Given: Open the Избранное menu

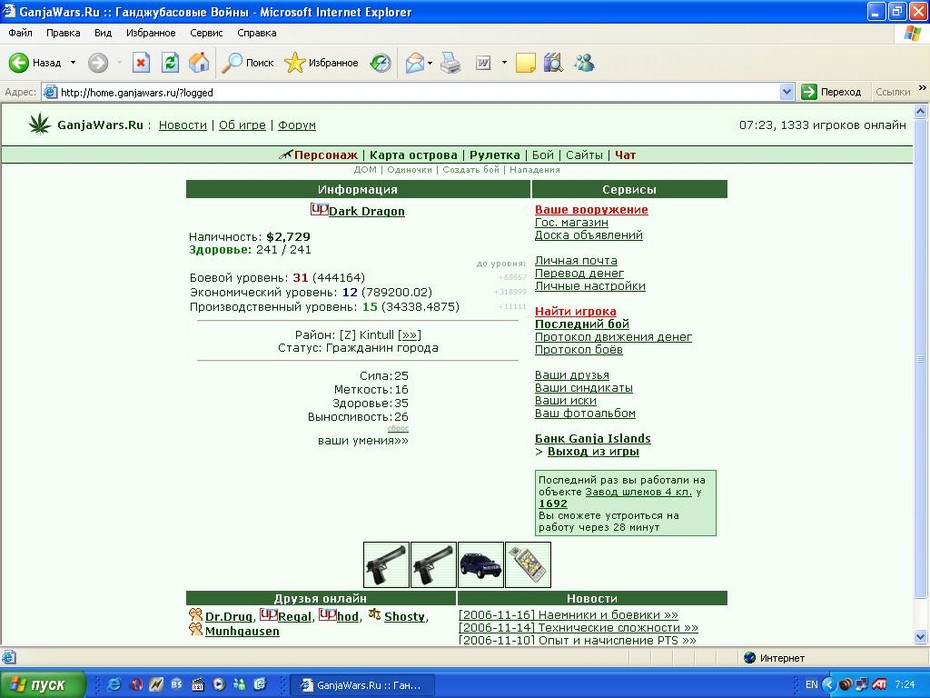Looking at the screenshot, I should coord(151,33).
